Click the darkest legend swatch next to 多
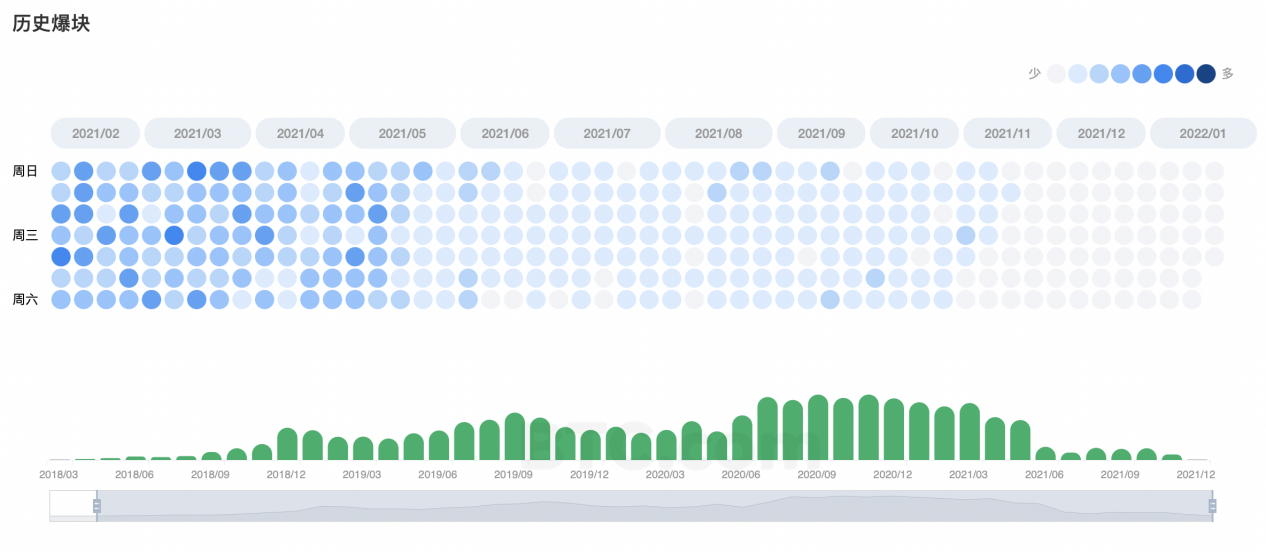This screenshot has height=552, width=1266. click(1206, 73)
